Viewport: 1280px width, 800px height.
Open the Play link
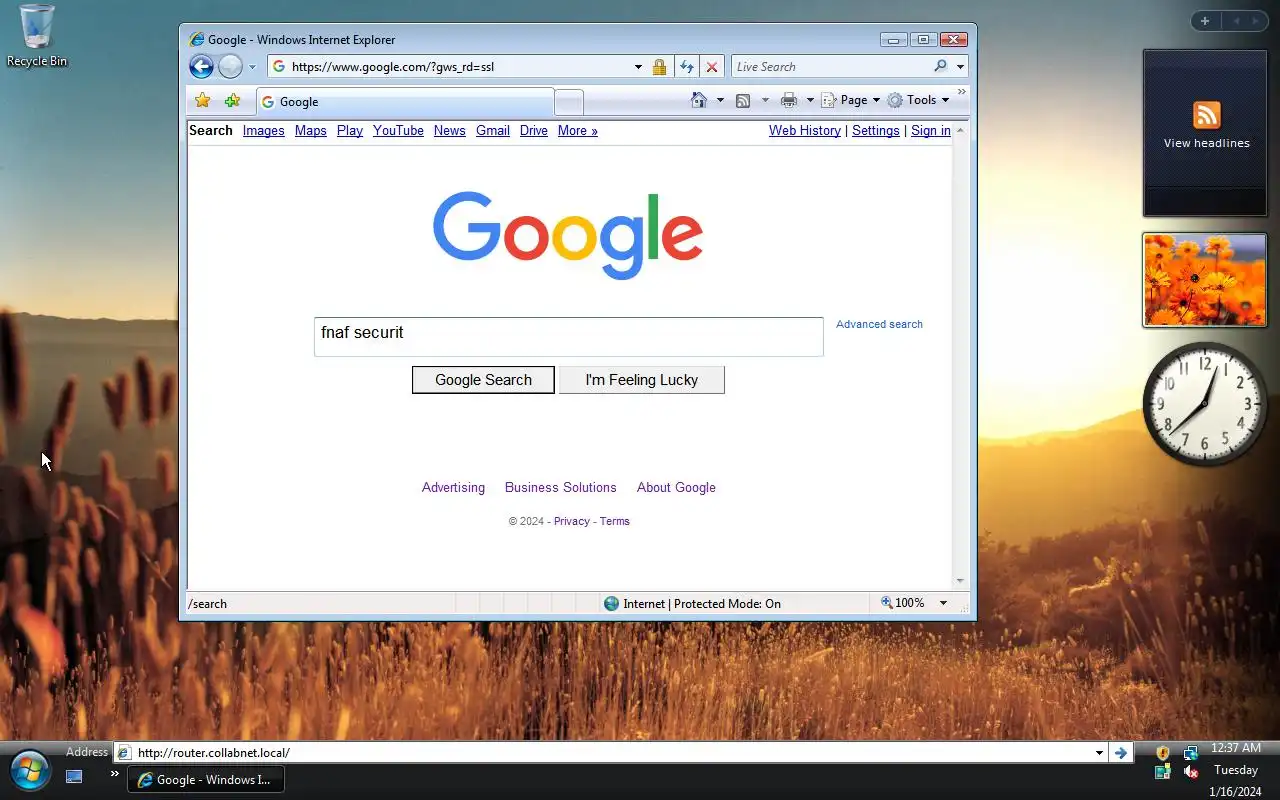tap(350, 131)
